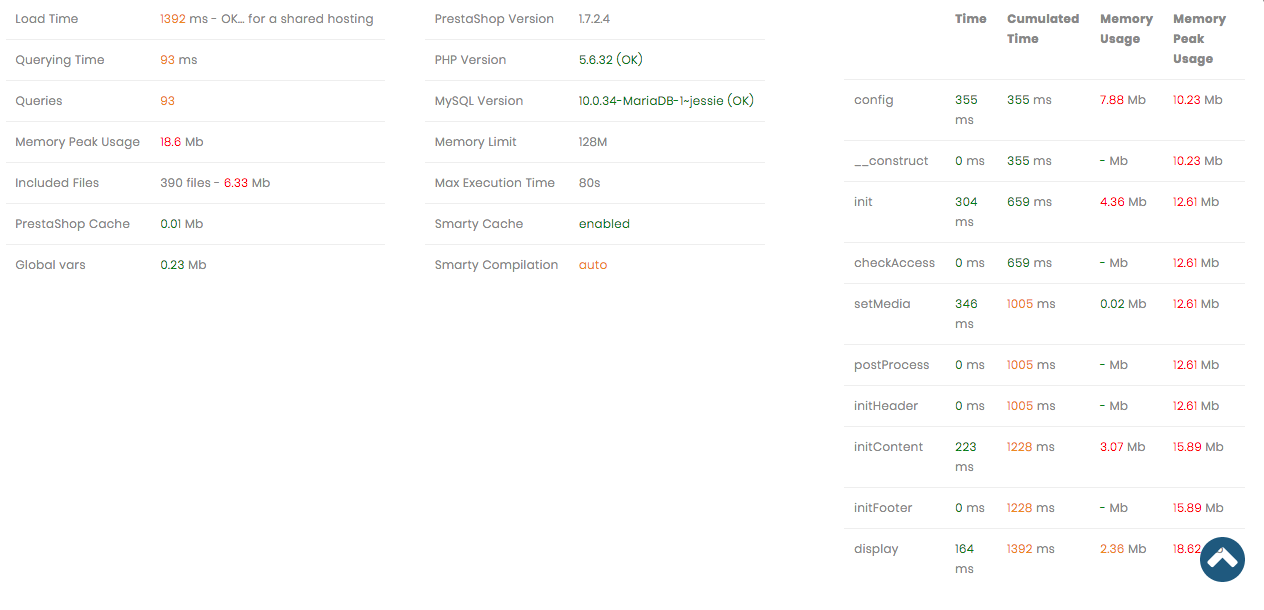Click the PrestaShop Cache label

point(73,224)
